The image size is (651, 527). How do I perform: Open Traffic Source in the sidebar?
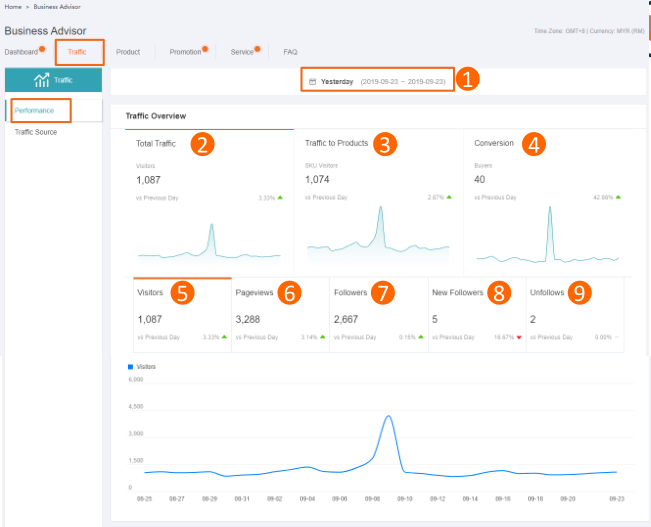[35, 132]
